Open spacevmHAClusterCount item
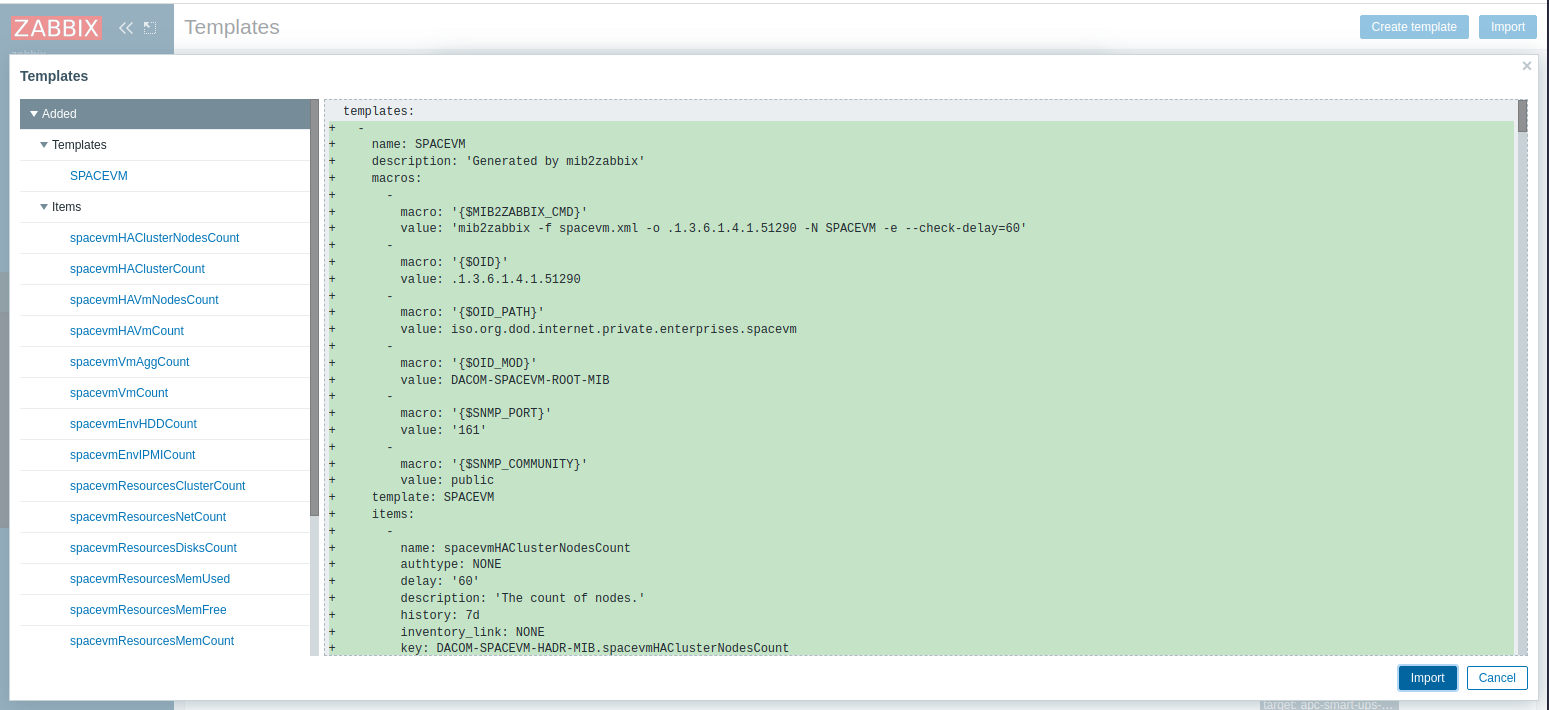Viewport: 1549px width, 710px height. (x=137, y=269)
